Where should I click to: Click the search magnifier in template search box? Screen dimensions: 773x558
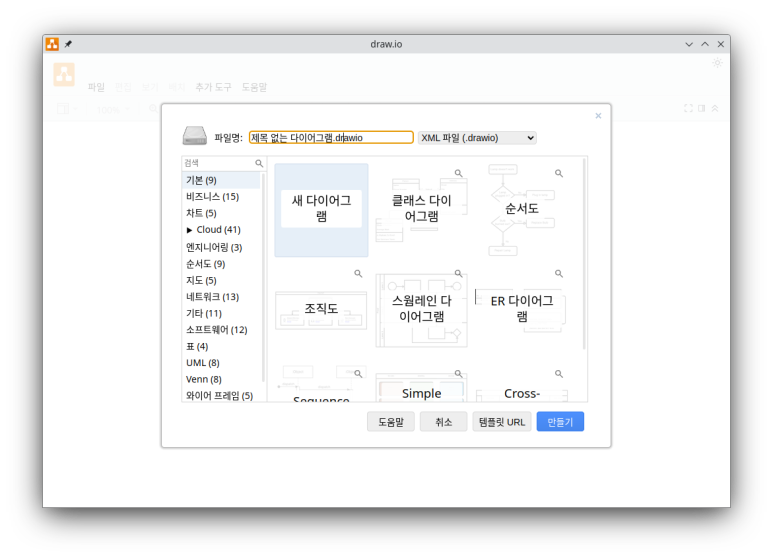click(259, 163)
